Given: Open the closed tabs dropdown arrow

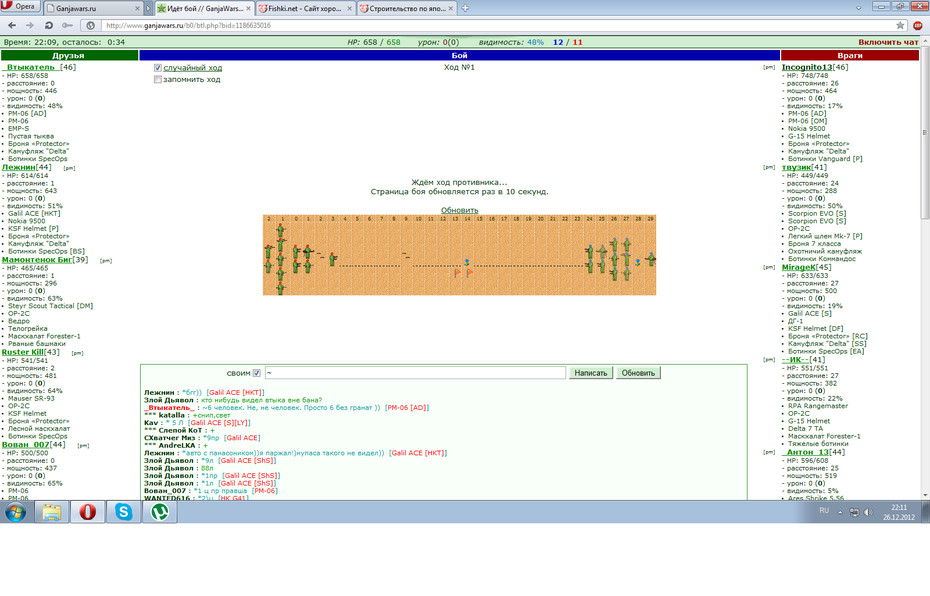Looking at the screenshot, I should pyautogui.click(x=858, y=8).
